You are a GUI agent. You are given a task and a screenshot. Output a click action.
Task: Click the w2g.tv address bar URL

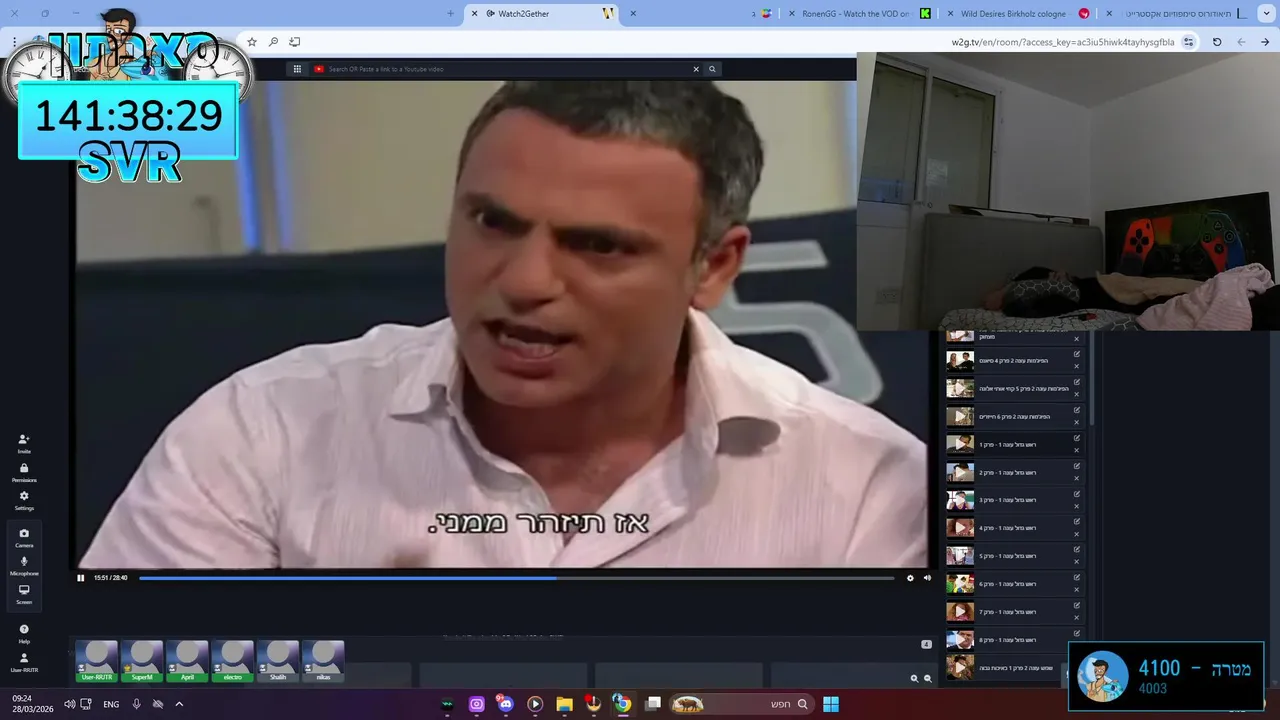pyautogui.click(x=1063, y=42)
